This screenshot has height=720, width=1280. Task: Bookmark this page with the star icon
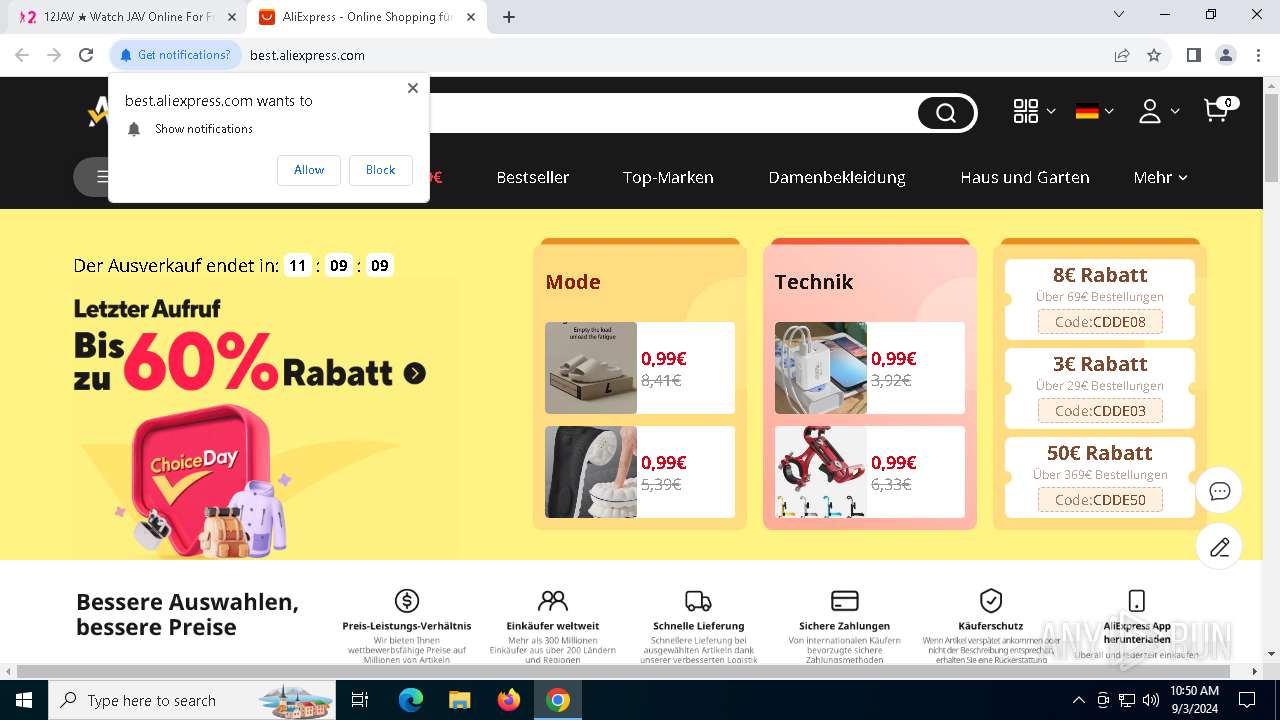pos(1154,55)
